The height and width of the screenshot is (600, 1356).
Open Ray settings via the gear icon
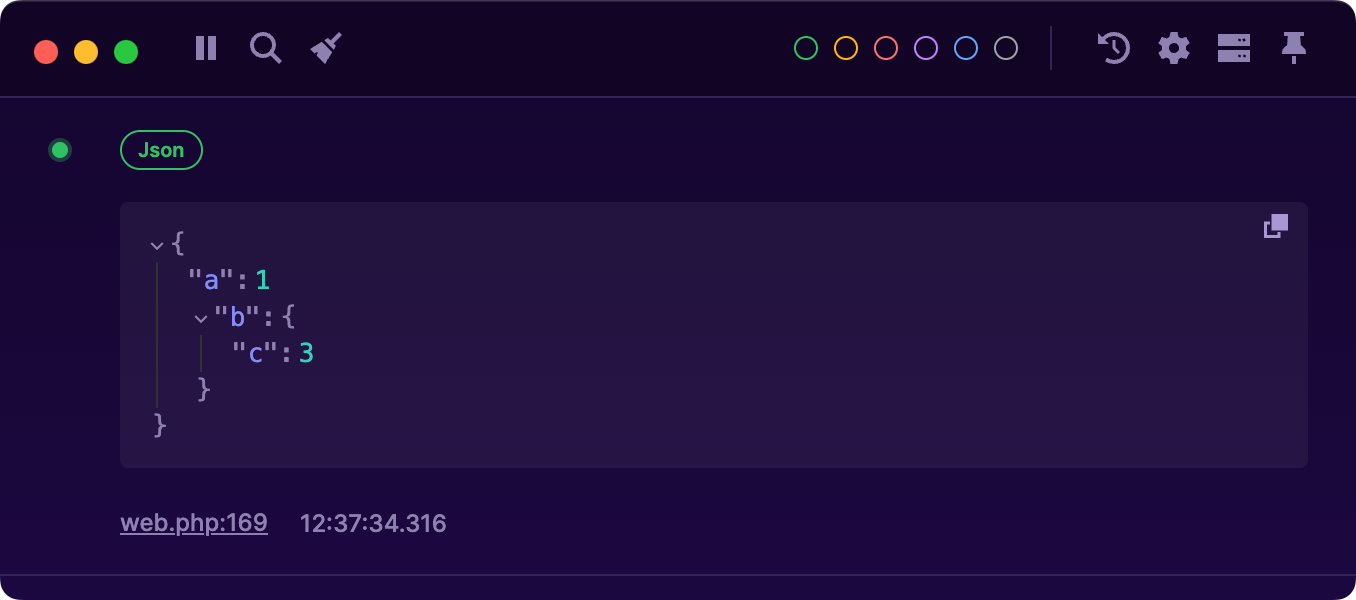pyautogui.click(x=1173, y=48)
